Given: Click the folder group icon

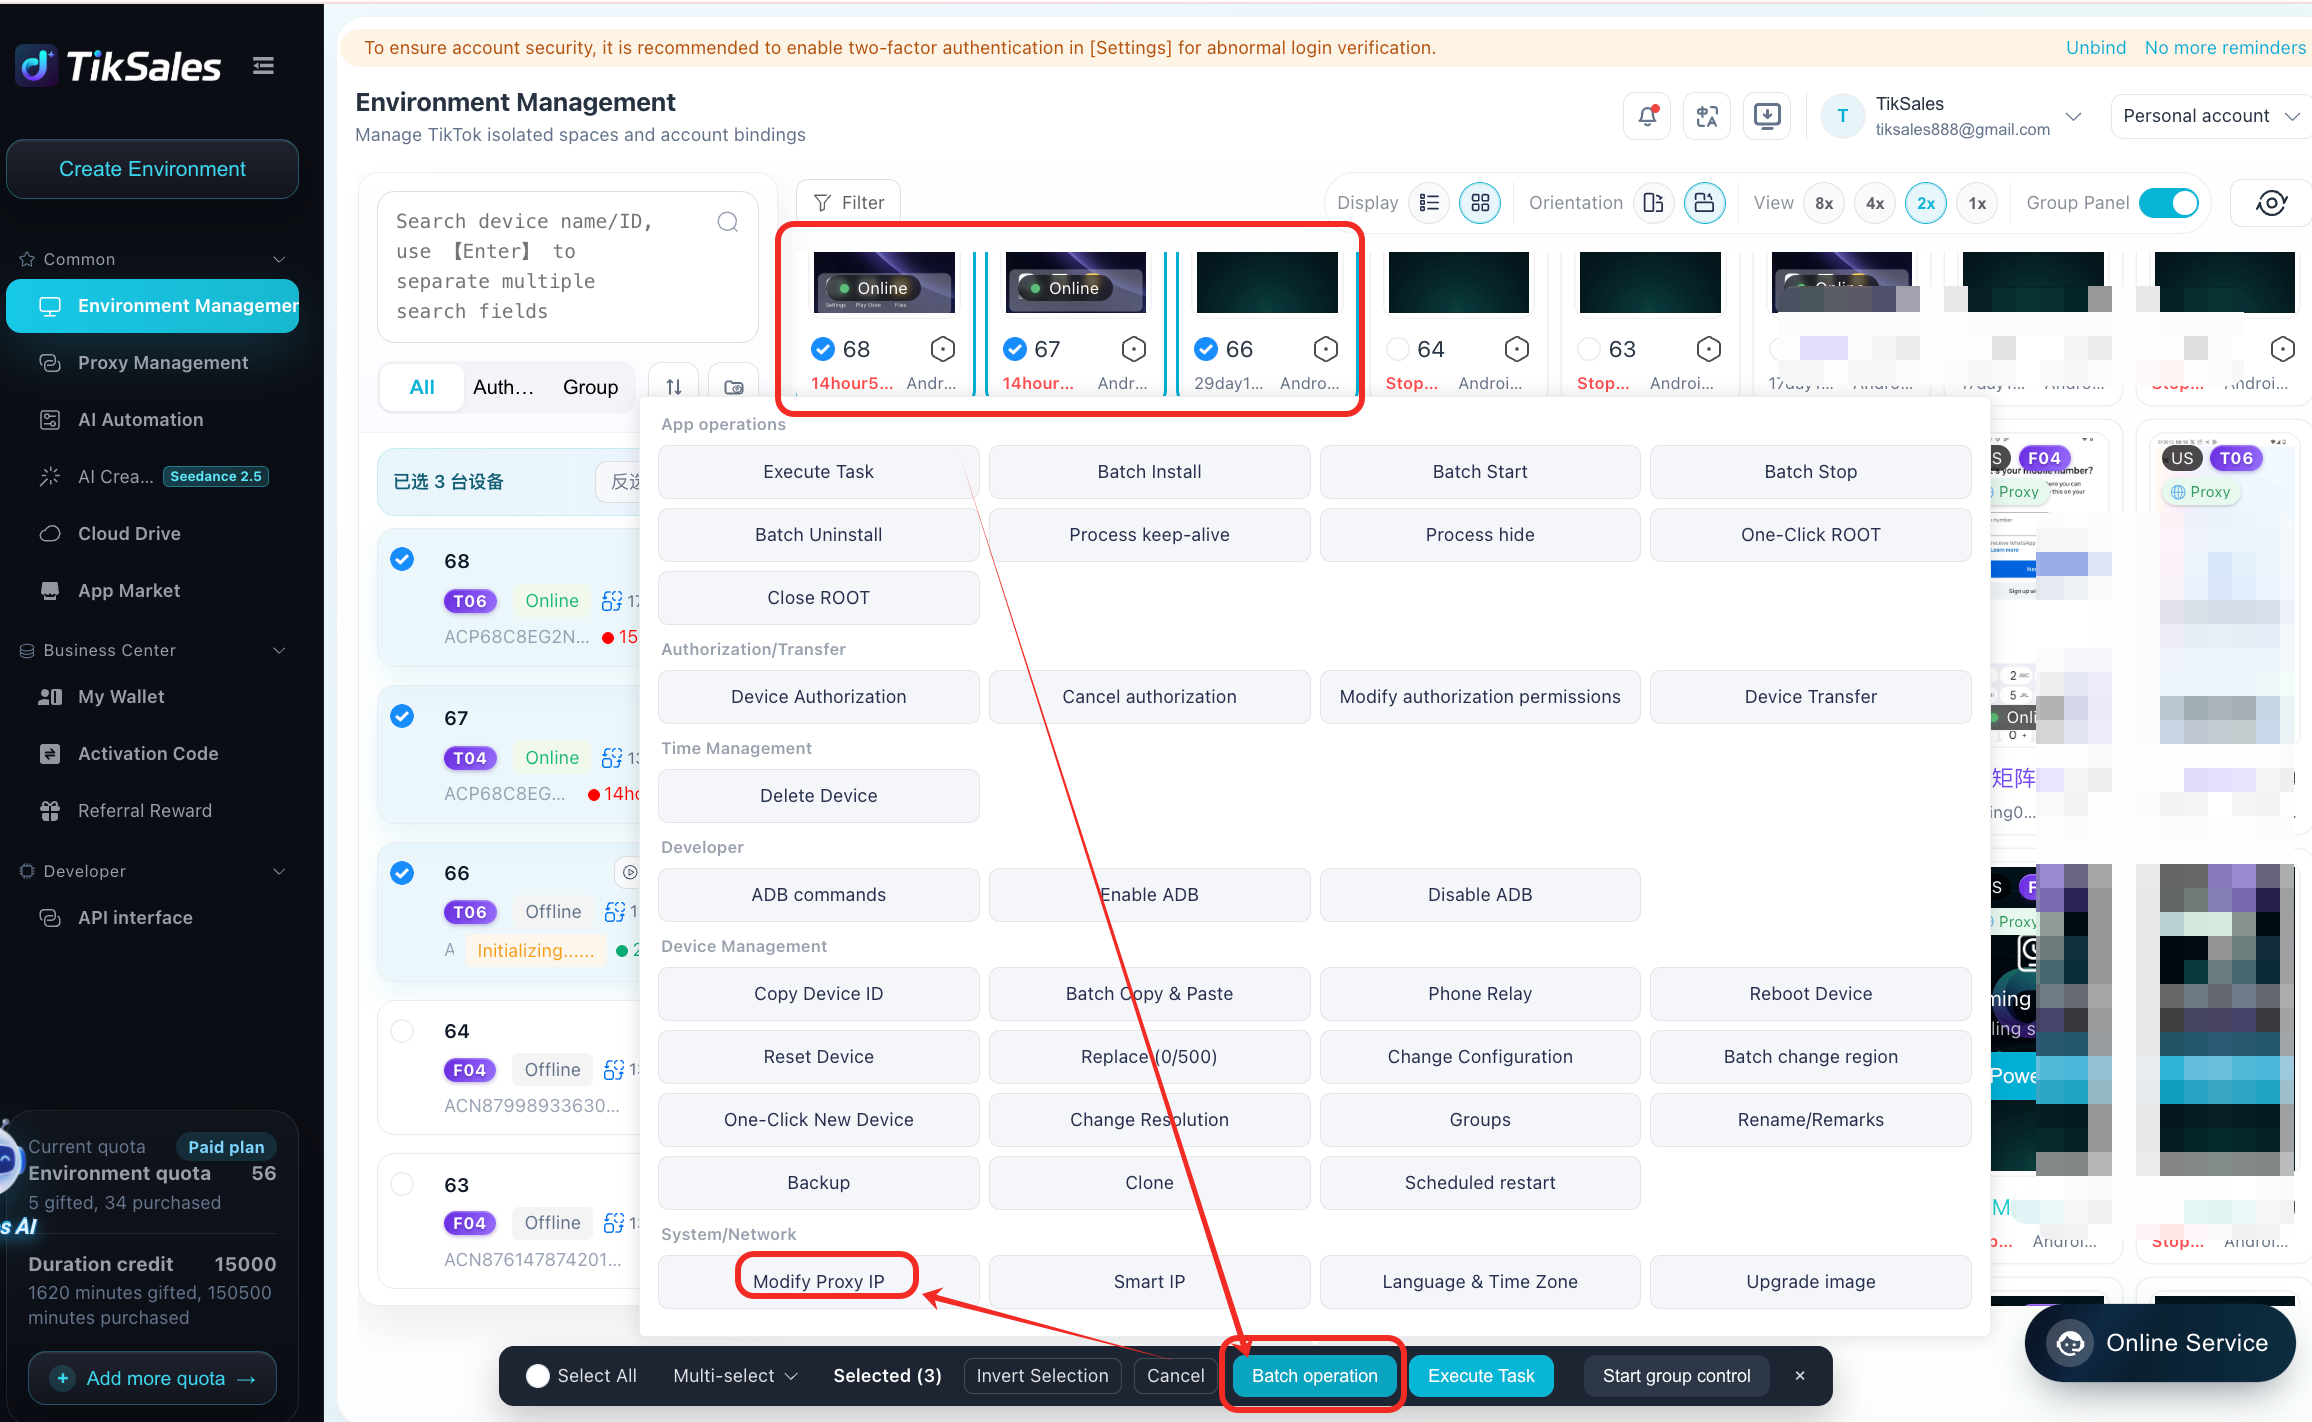Looking at the screenshot, I should tap(733, 387).
